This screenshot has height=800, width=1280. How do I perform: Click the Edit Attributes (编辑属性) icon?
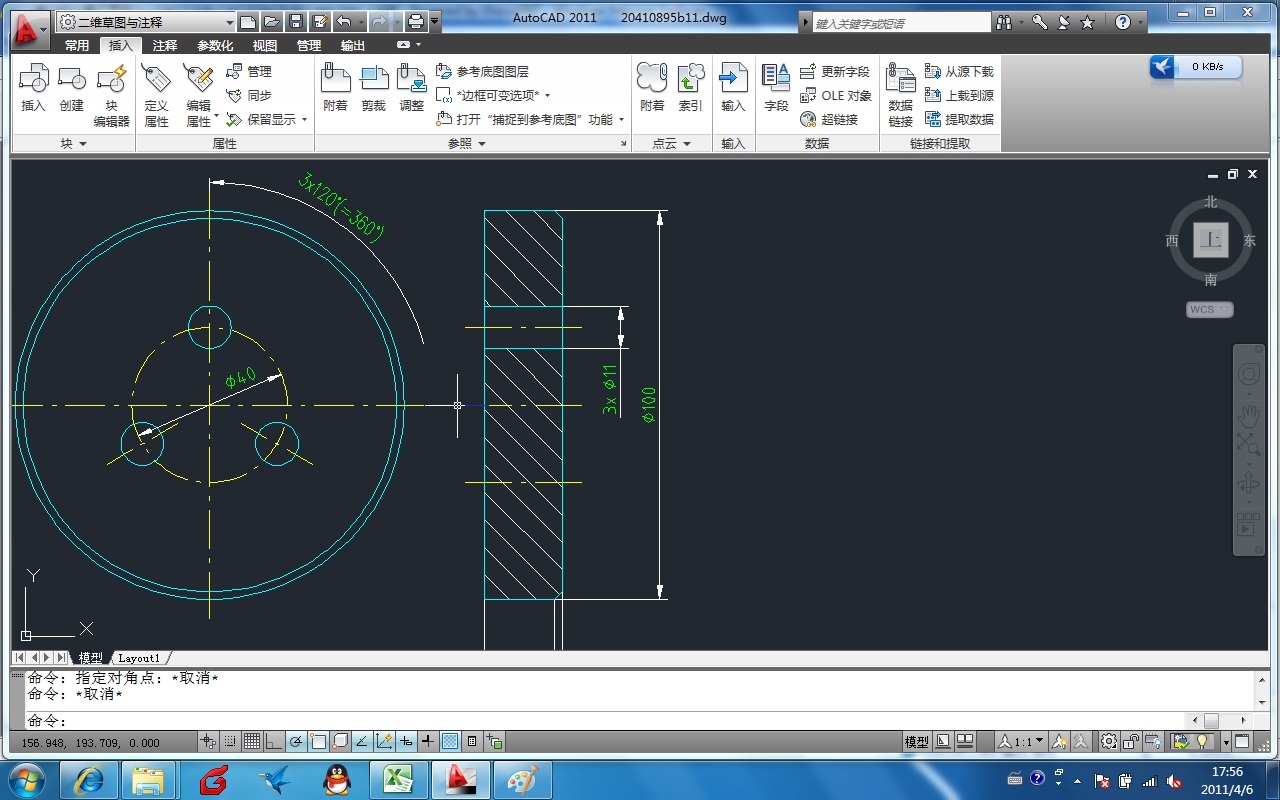(x=198, y=78)
